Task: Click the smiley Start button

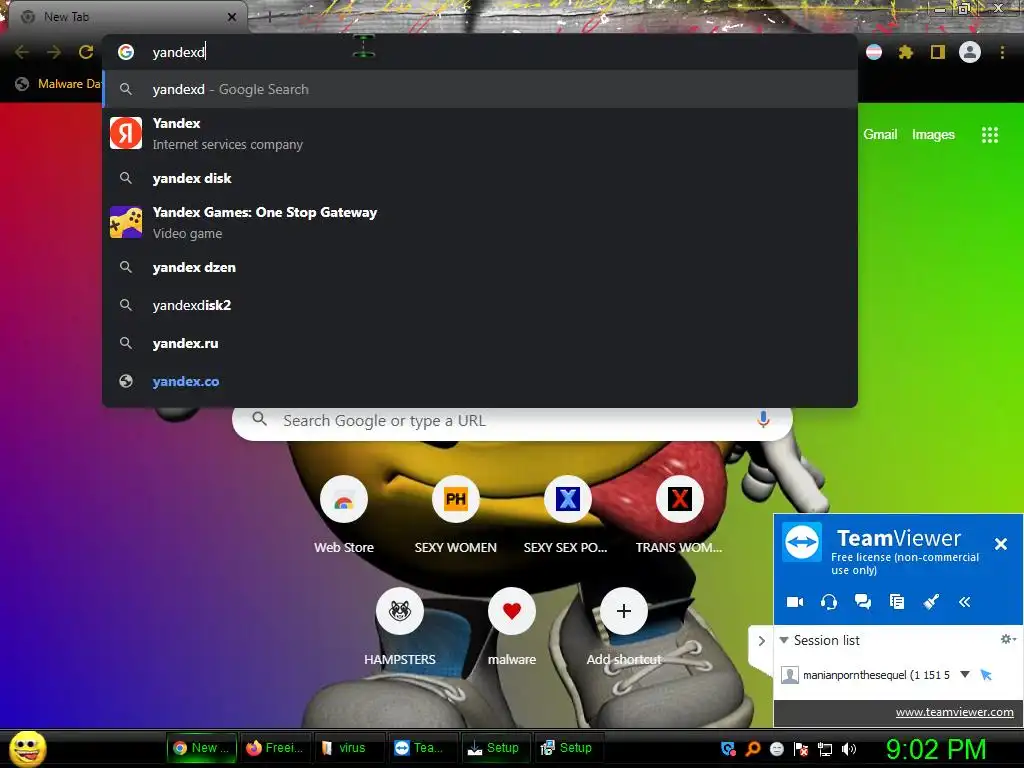Action: [x=27, y=748]
